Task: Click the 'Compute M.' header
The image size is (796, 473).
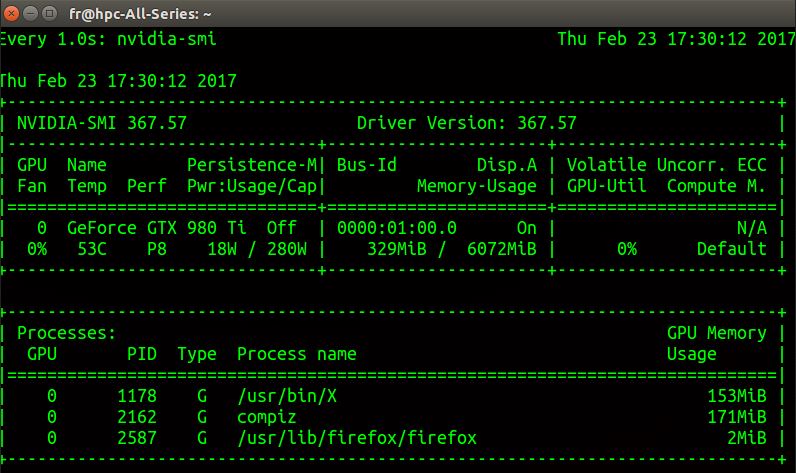Action: click(x=716, y=186)
